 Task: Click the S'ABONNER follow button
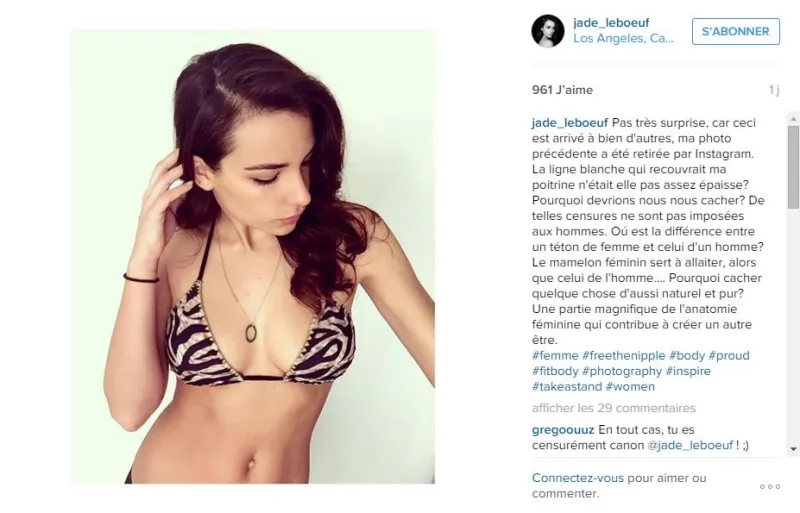pyautogui.click(x=736, y=31)
